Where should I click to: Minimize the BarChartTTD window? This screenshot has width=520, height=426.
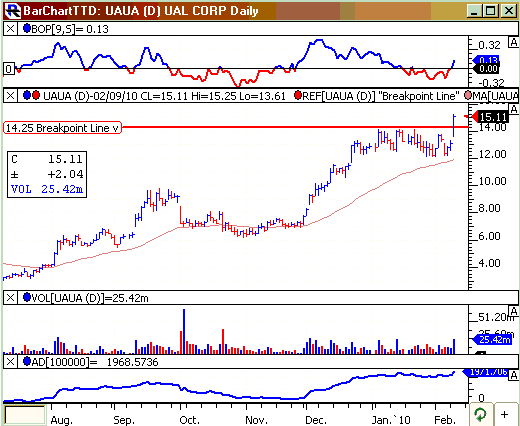tap(474, 11)
